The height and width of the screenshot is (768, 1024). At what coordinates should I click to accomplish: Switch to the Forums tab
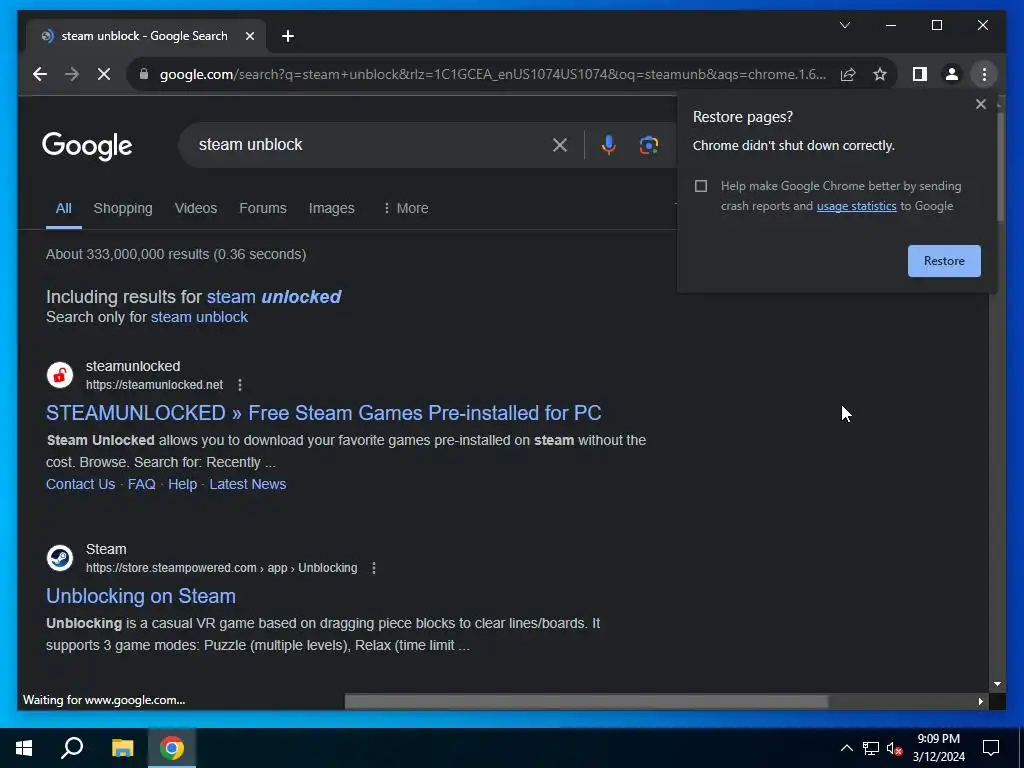click(x=263, y=208)
